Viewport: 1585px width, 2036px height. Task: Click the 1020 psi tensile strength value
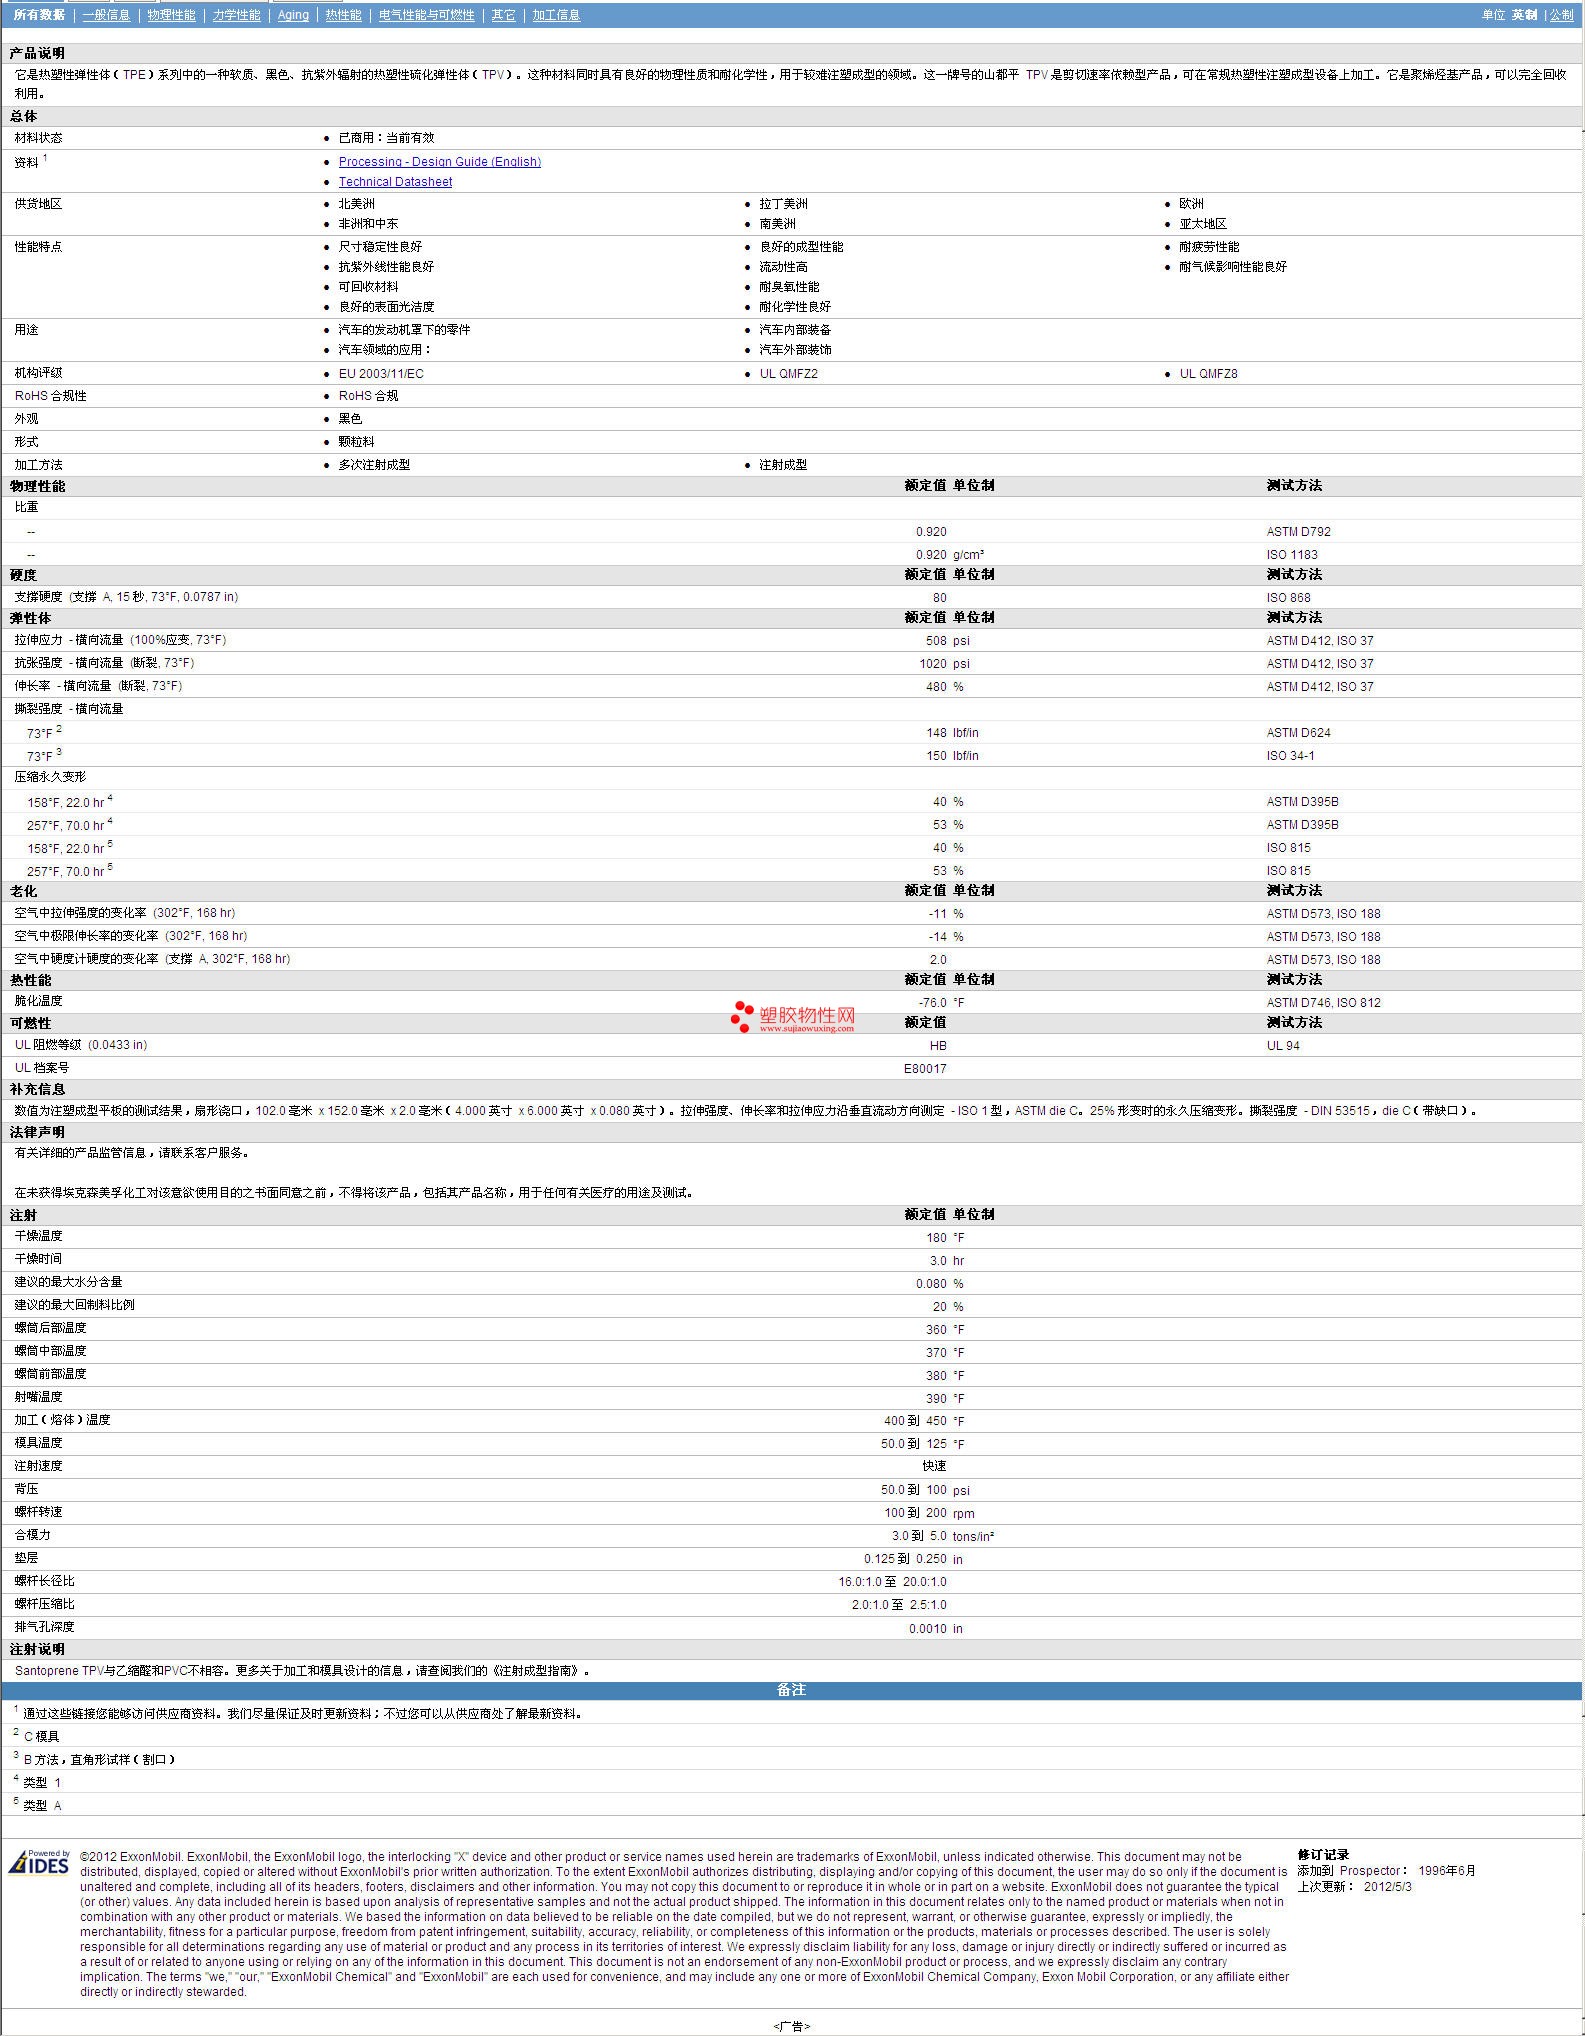(944, 664)
